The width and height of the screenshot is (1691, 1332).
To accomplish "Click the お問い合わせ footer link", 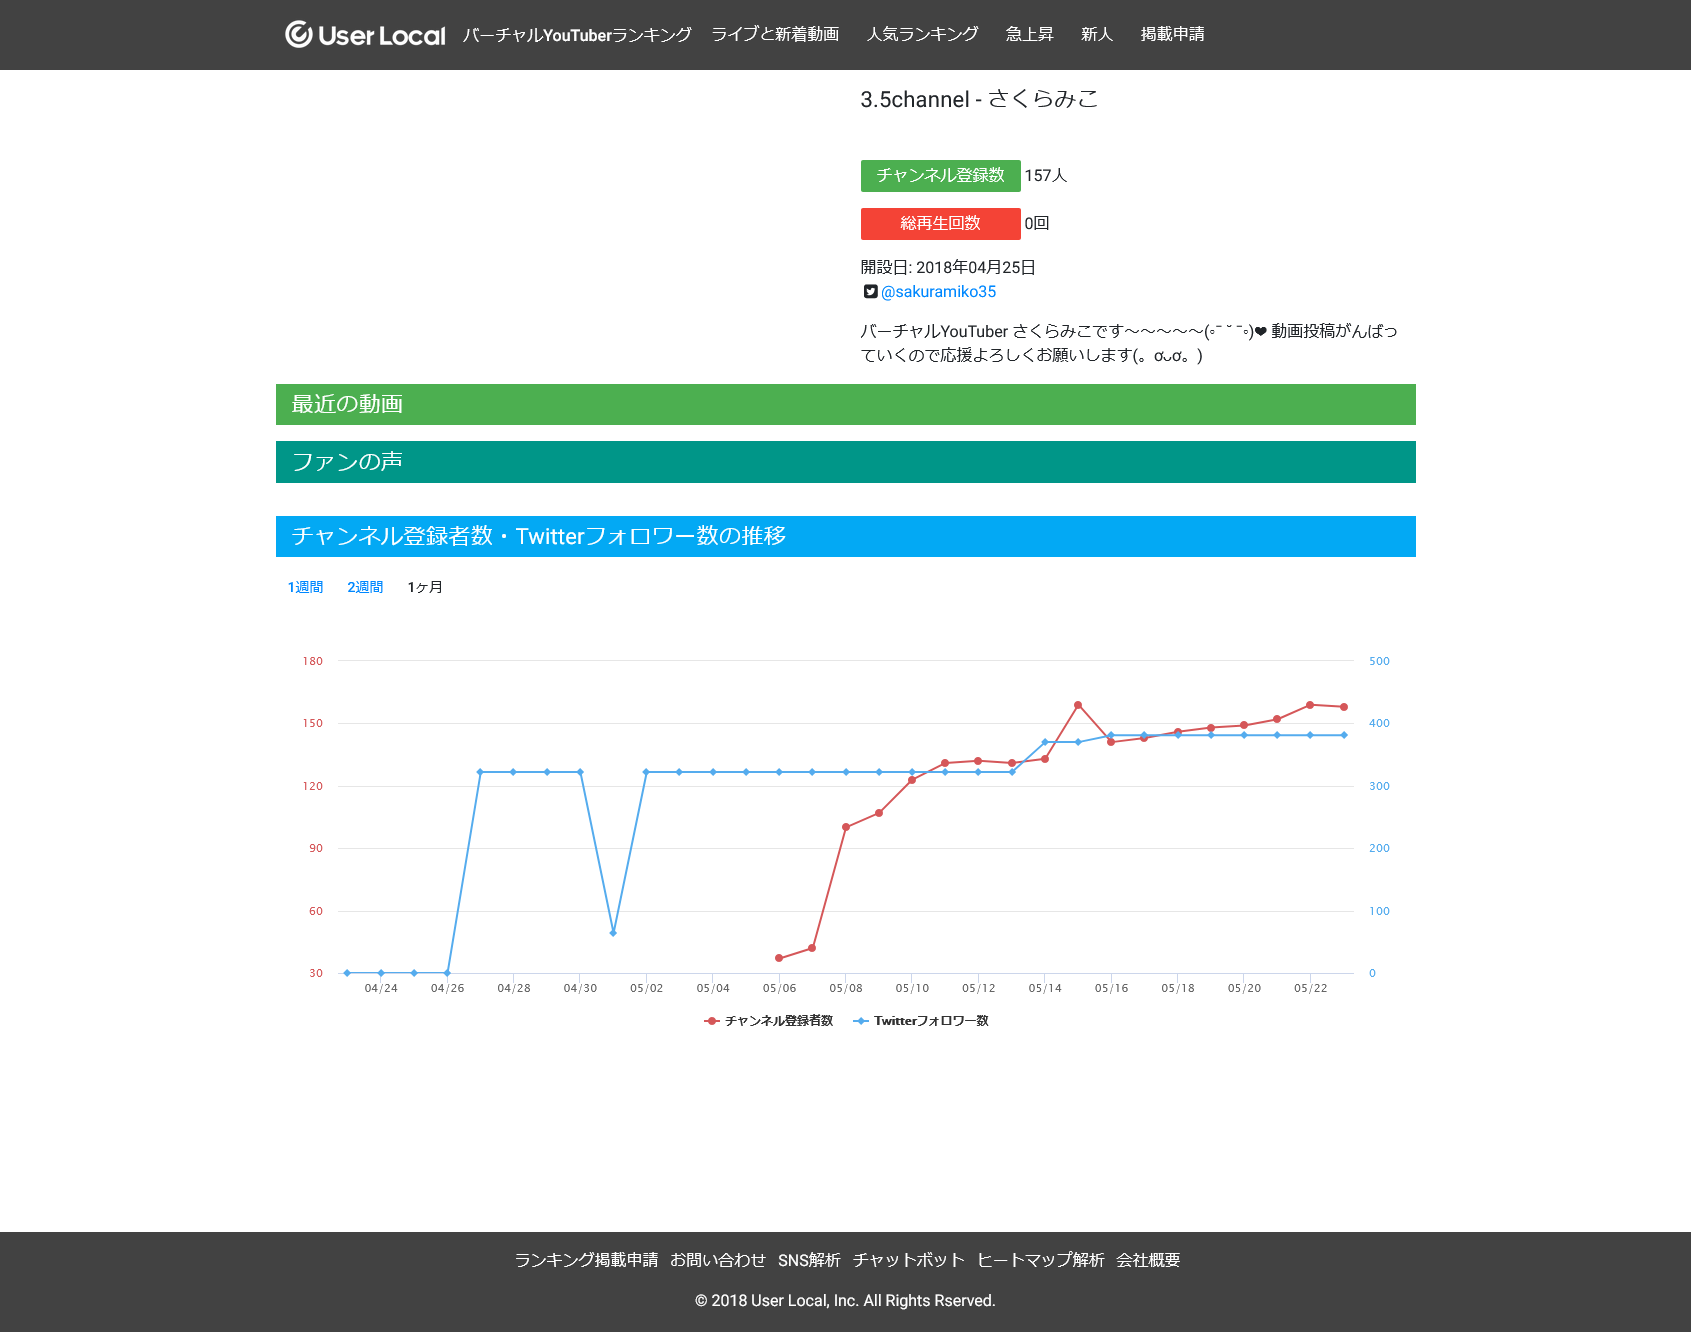I will click(718, 1260).
